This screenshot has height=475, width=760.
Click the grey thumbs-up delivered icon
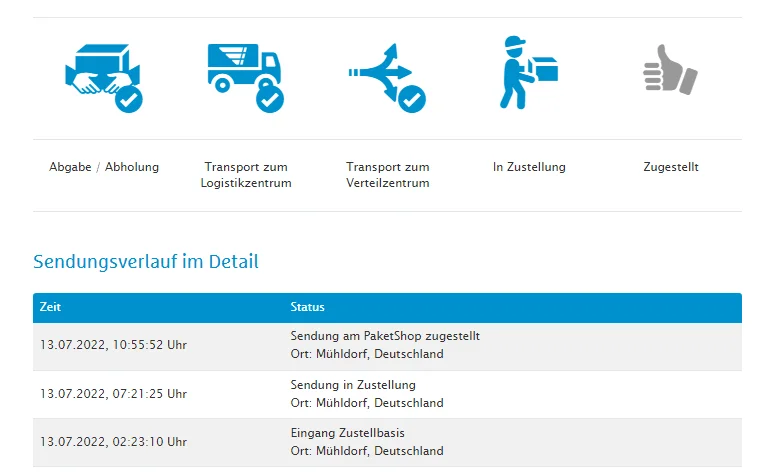[x=670, y=70]
